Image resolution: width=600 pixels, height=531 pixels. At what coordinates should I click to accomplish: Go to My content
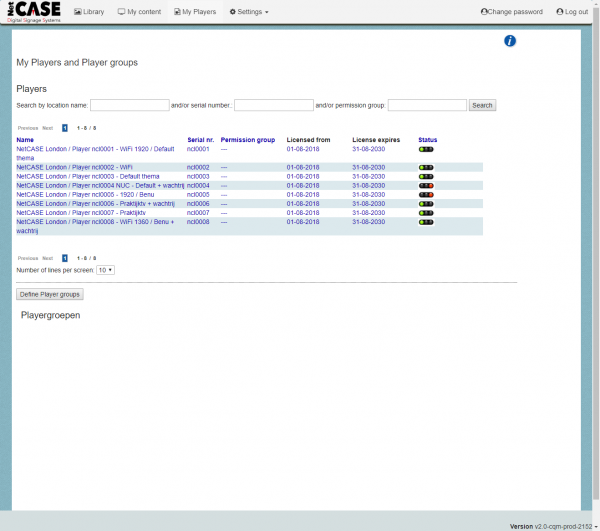click(139, 12)
